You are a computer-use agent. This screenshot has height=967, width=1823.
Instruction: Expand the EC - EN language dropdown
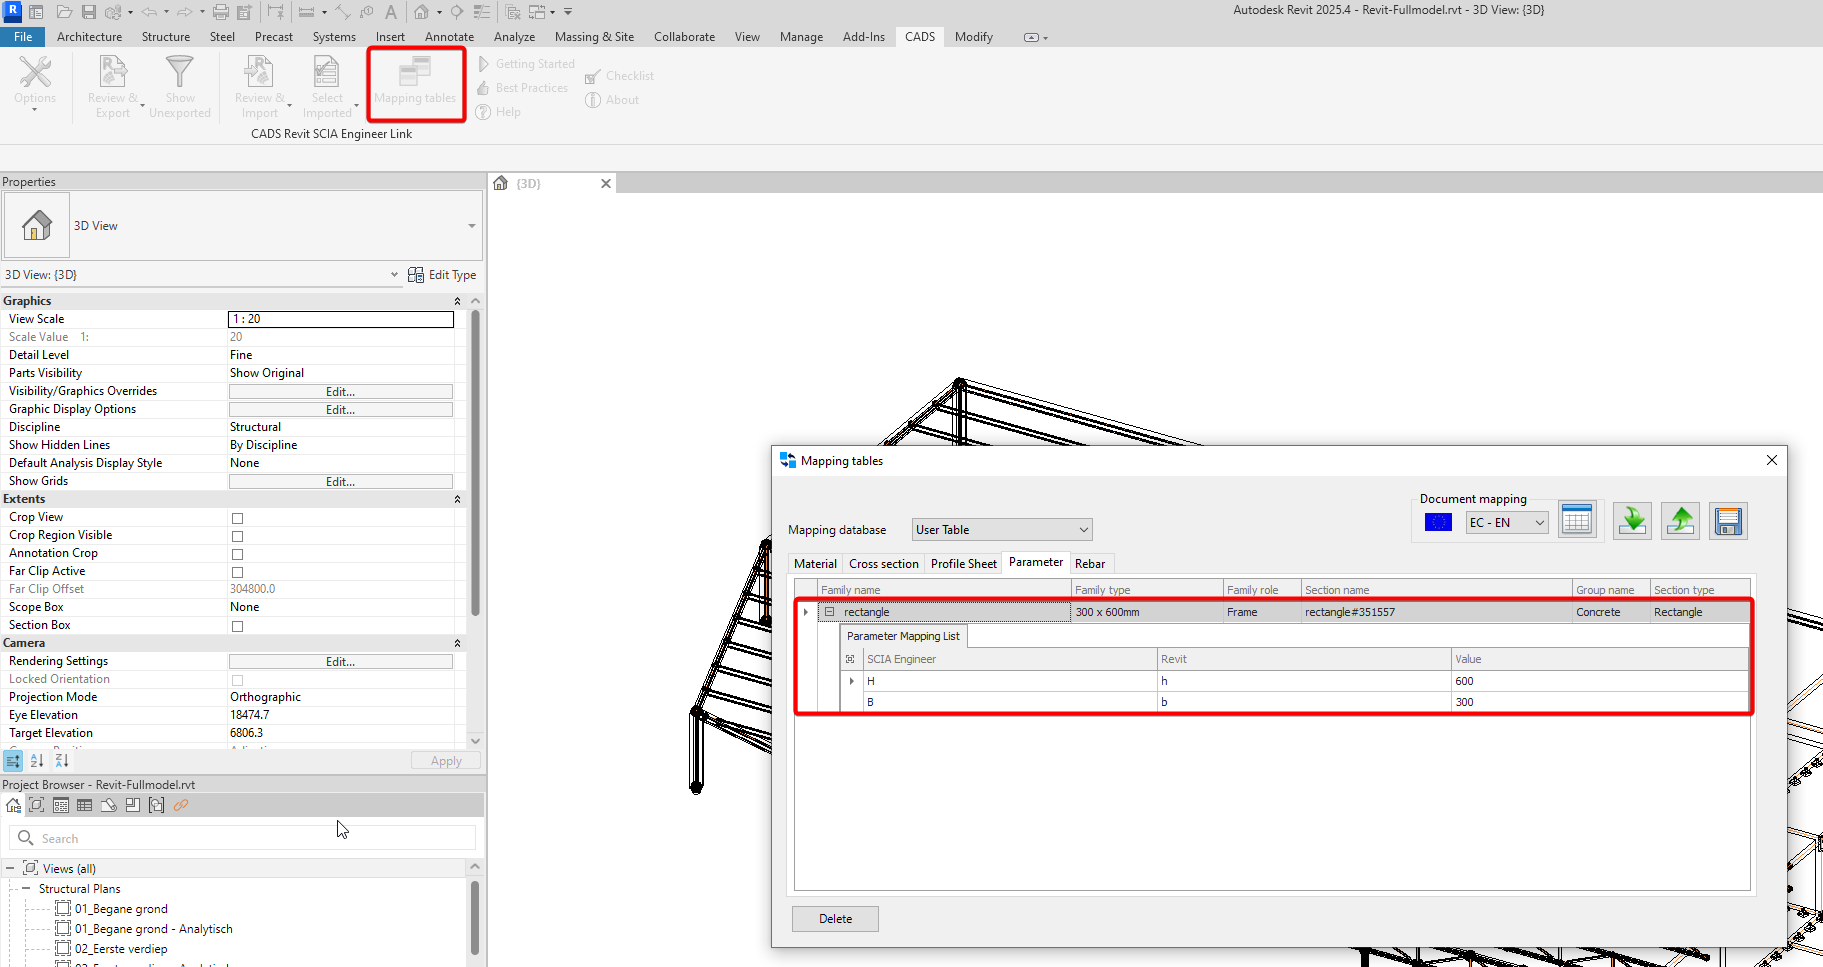click(1507, 523)
